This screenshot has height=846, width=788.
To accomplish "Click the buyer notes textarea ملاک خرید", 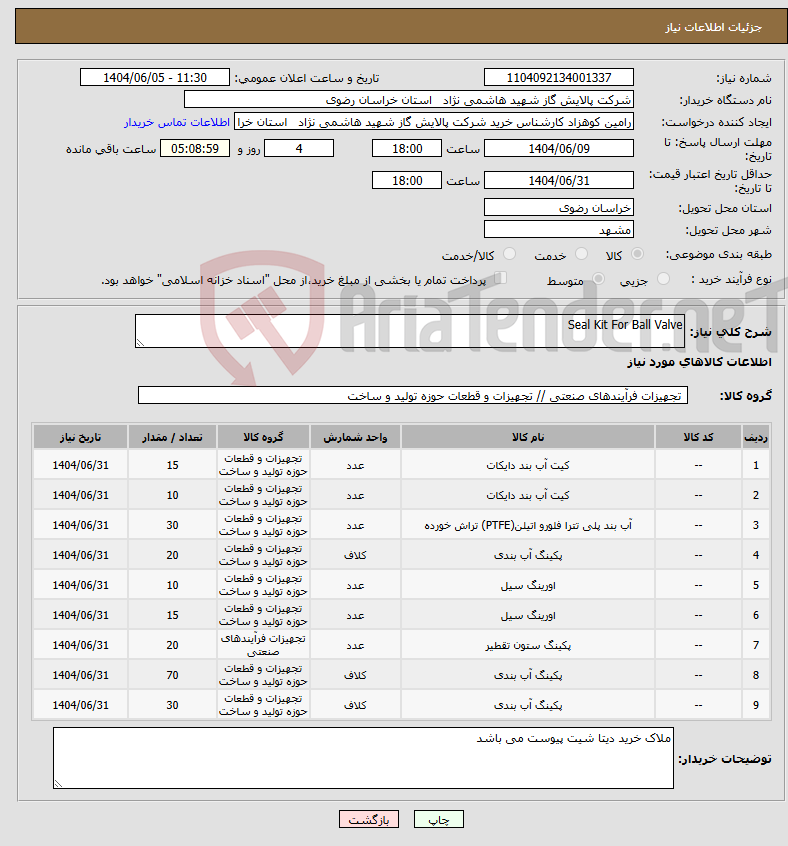I will pos(363,758).
